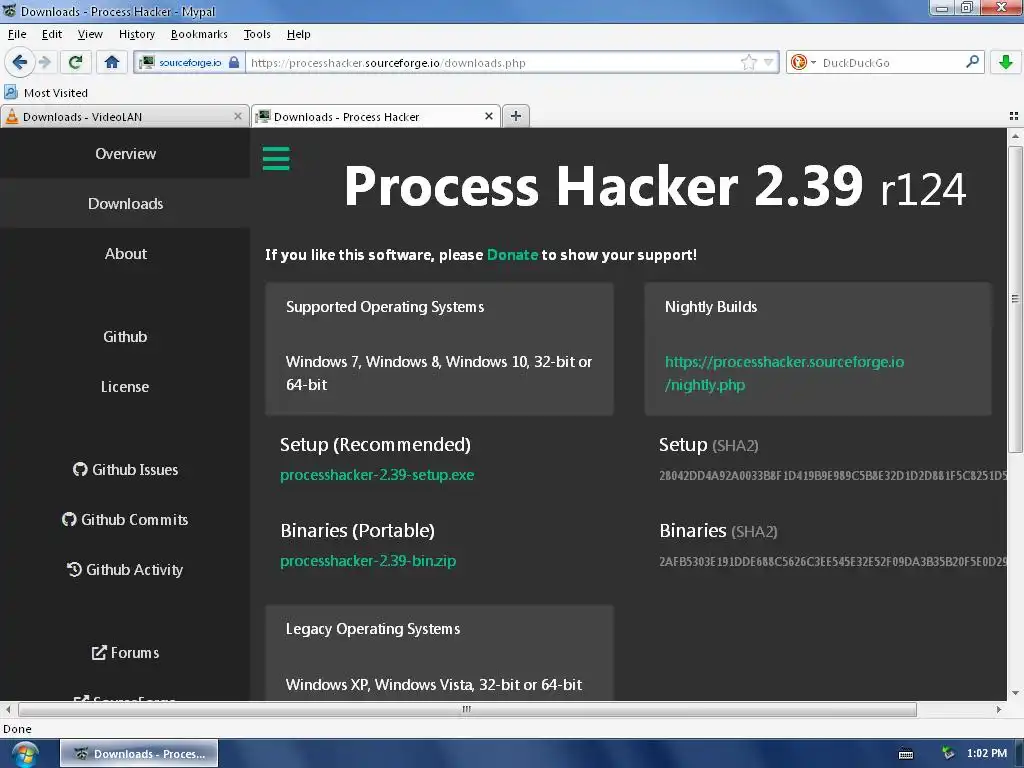1024x768 pixels.
Task: Close the Downloads - Process Hacker tab
Action: tap(488, 116)
